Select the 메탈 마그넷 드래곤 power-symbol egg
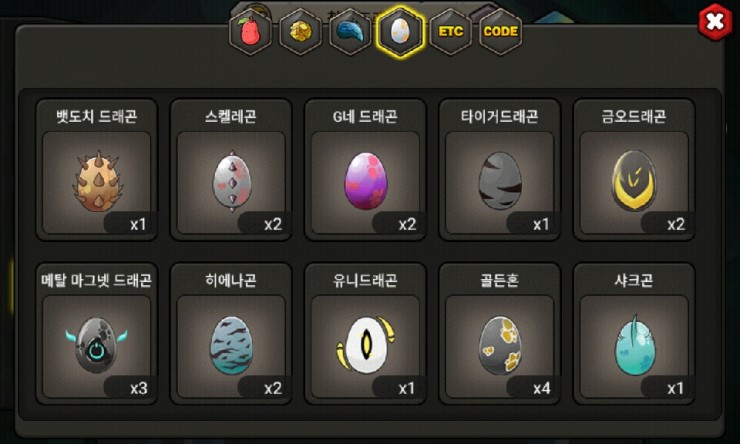The width and height of the screenshot is (740, 444). 97,346
